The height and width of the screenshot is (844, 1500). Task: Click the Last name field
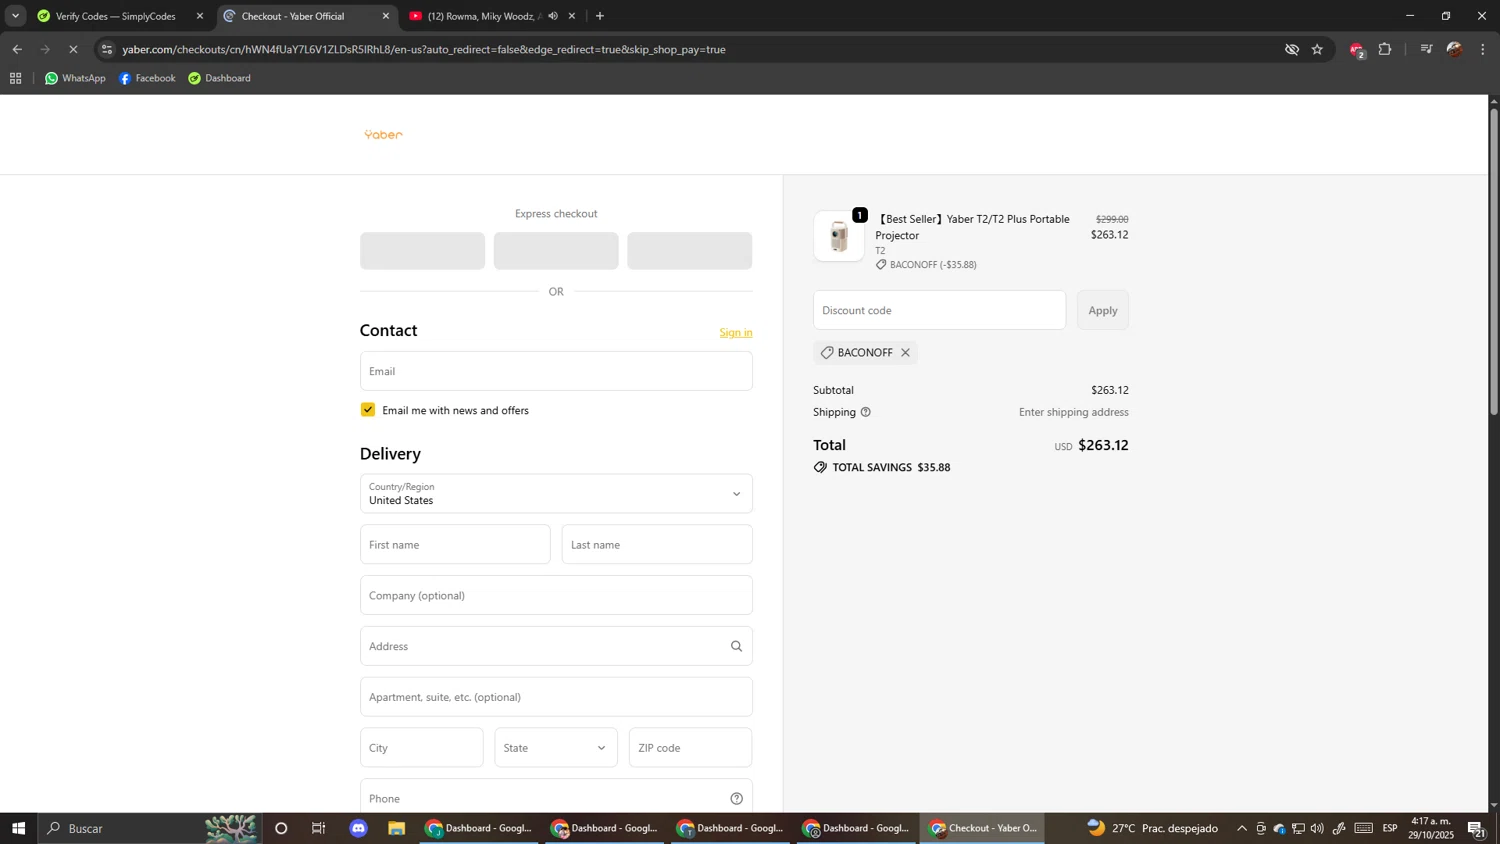point(657,545)
